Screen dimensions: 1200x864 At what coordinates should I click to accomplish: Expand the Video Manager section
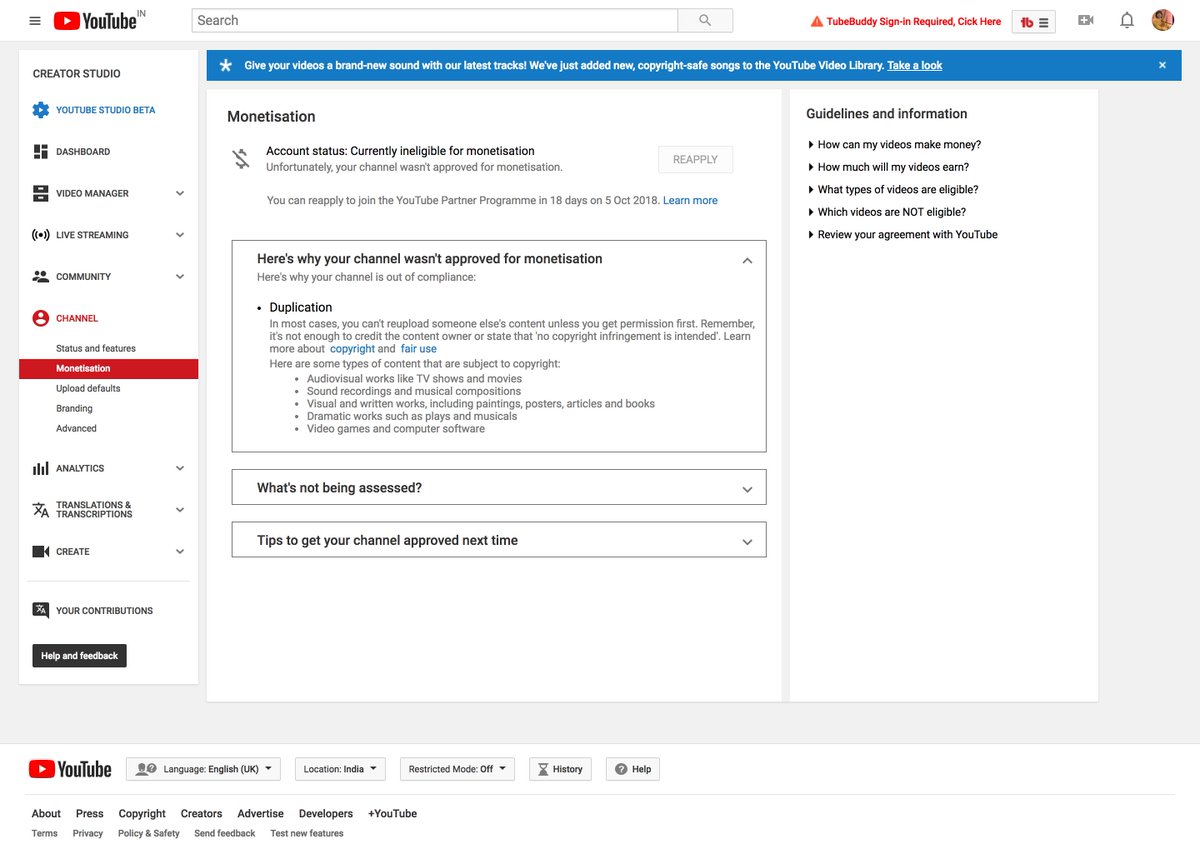pos(180,193)
